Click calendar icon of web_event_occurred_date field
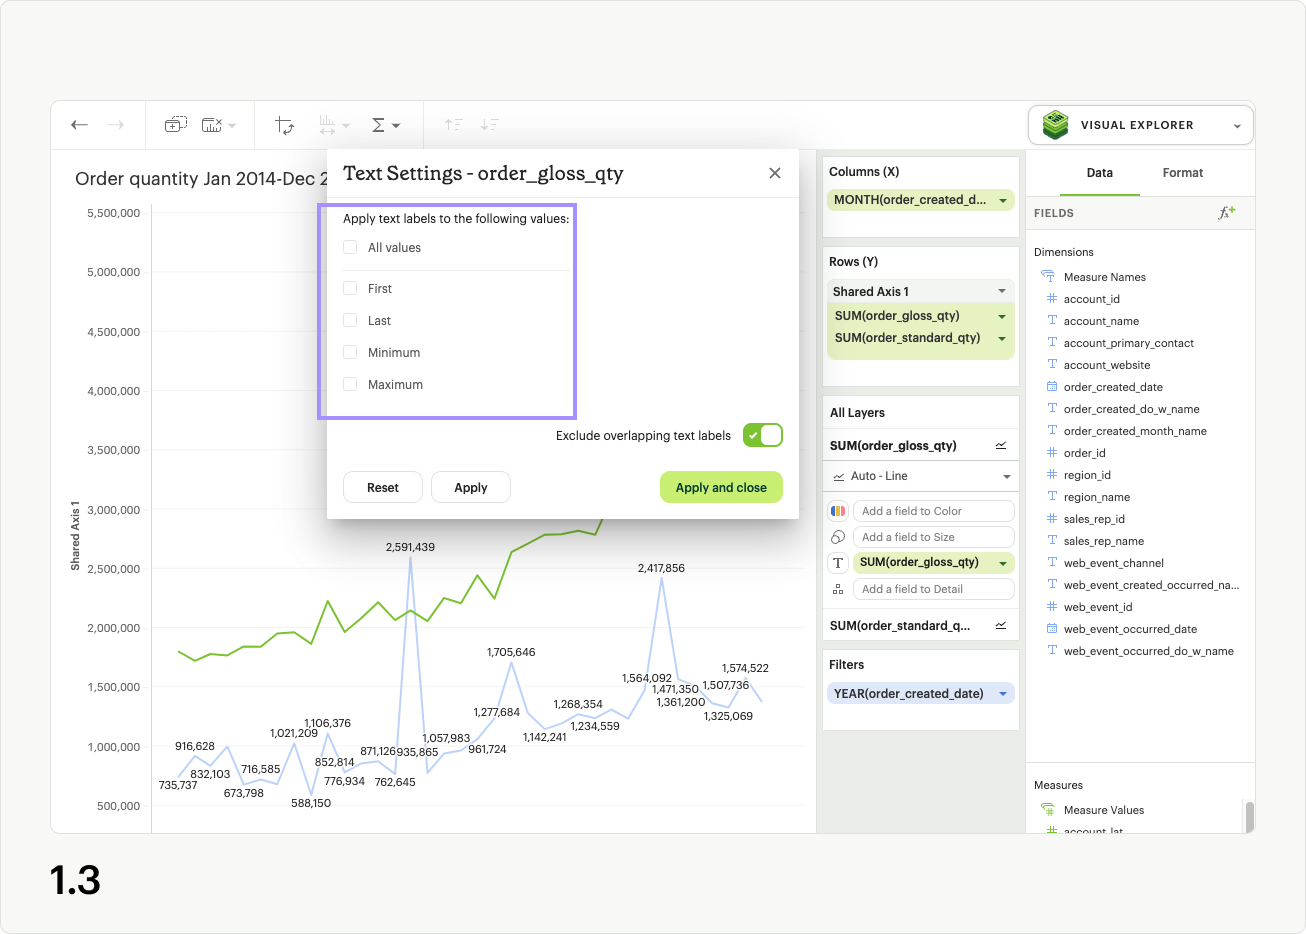The height and width of the screenshot is (934, 1306). click(x=1052, y=629)
